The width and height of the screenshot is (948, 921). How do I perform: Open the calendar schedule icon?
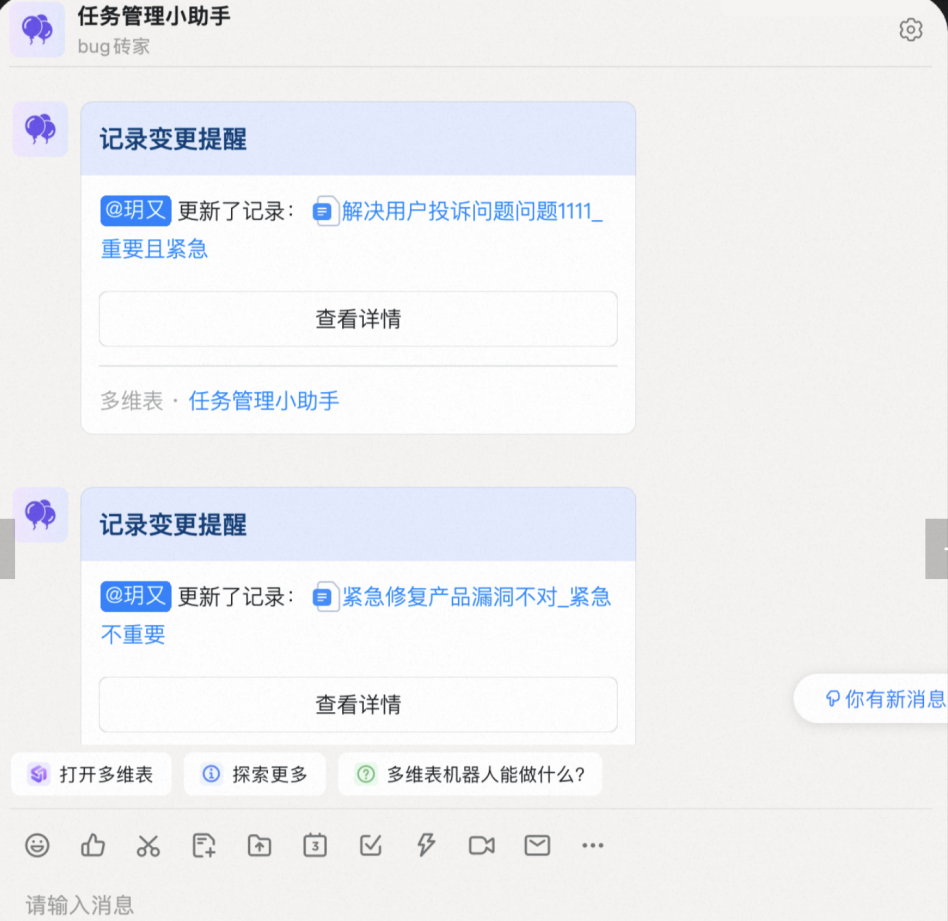(315, 845)
